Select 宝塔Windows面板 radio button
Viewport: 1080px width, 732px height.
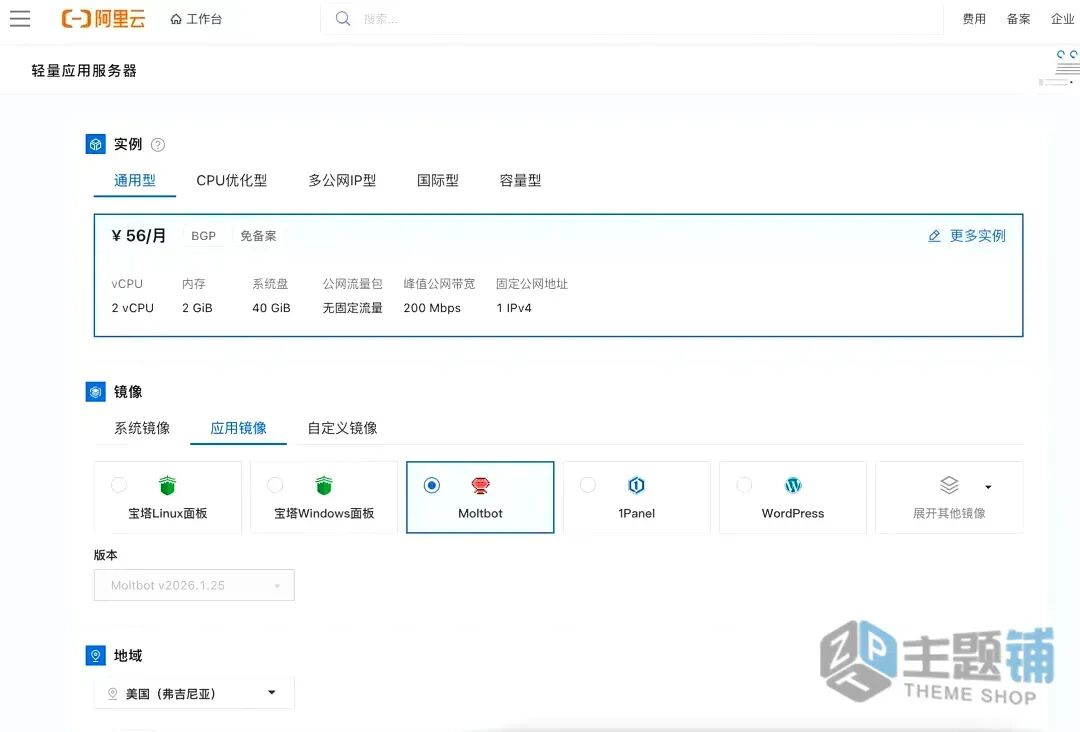tap(276, 485)
